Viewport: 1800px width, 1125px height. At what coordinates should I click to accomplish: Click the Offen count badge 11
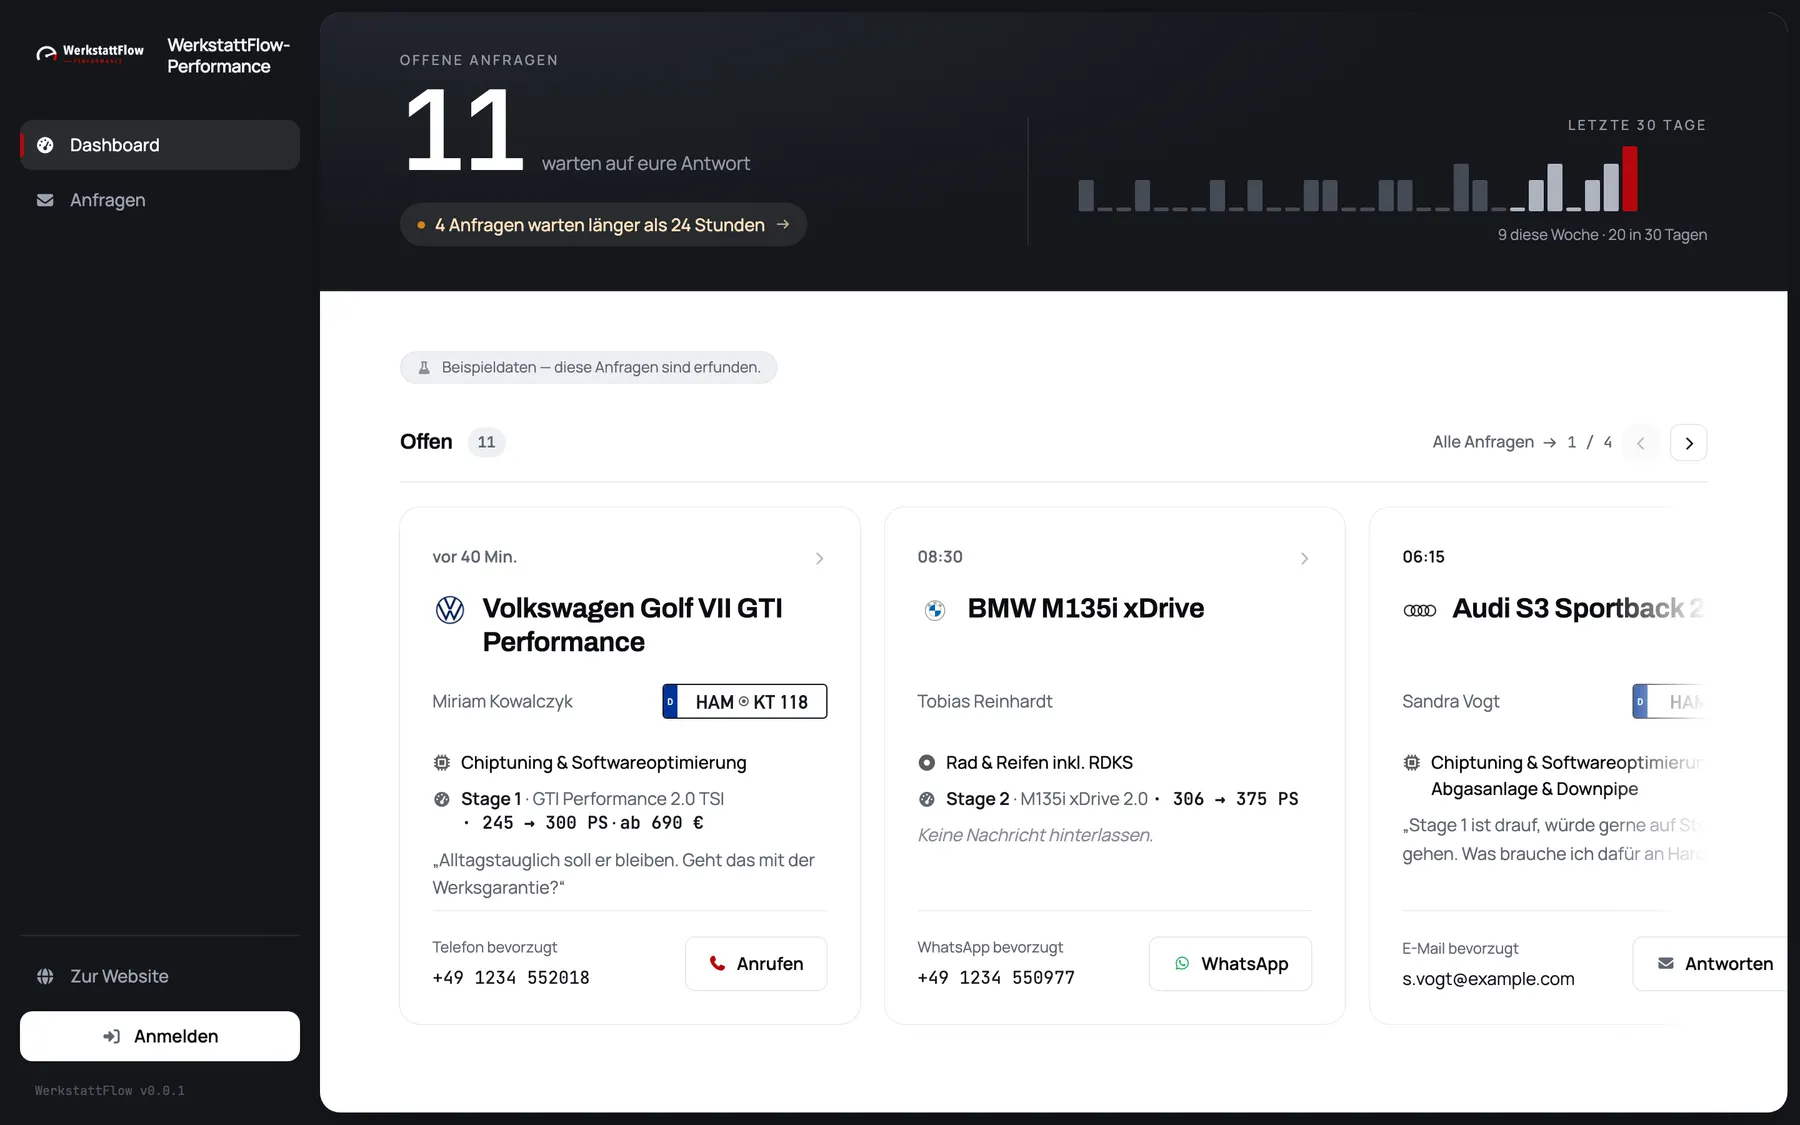(486, 442)
